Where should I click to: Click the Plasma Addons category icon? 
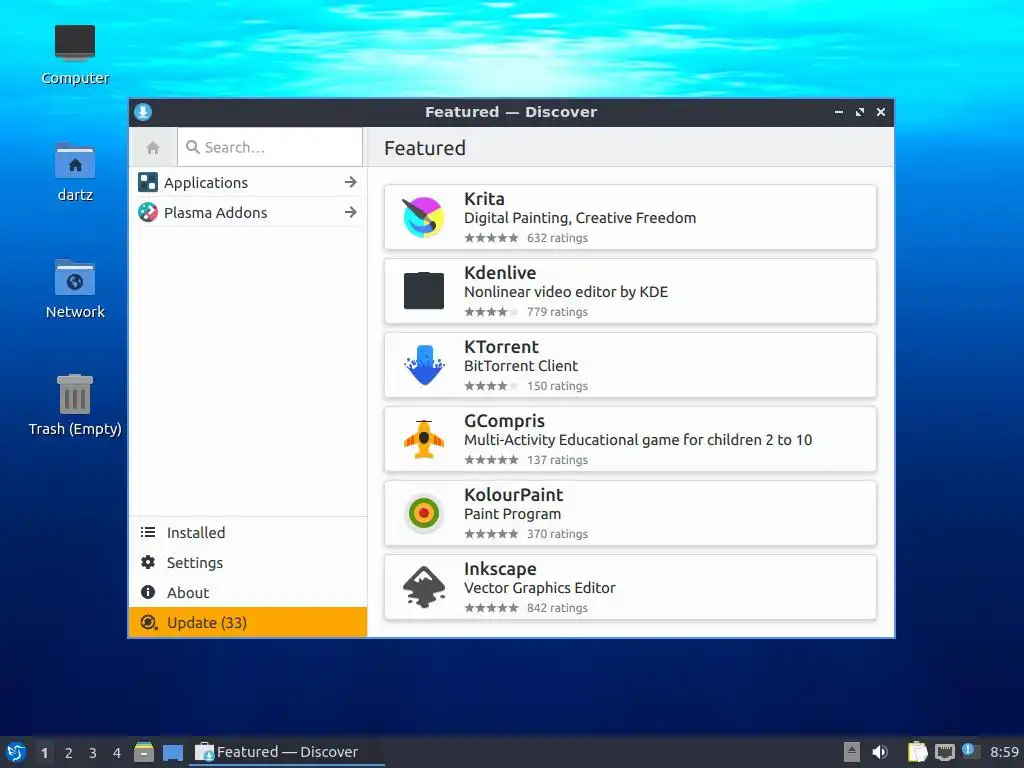click(x=148, y=212)
